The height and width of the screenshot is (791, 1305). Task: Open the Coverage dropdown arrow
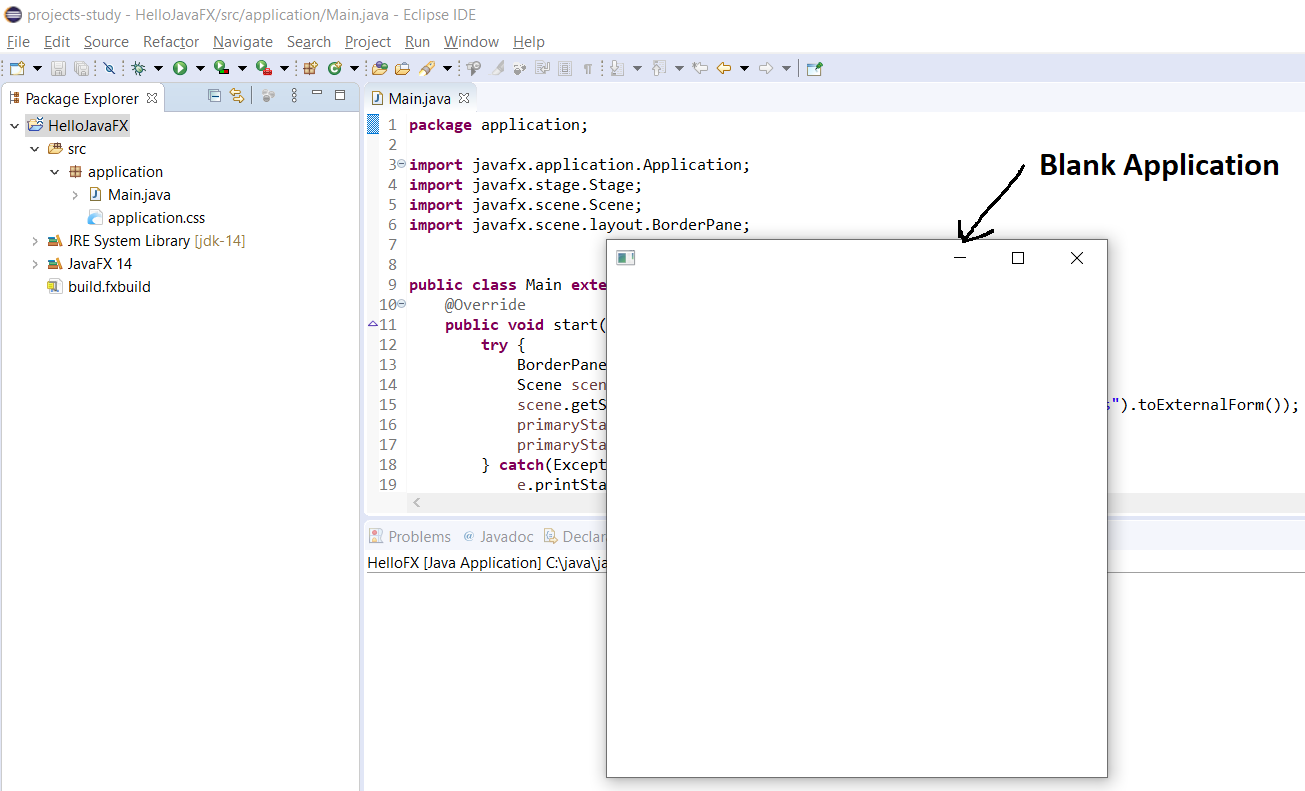coord(242,68)
